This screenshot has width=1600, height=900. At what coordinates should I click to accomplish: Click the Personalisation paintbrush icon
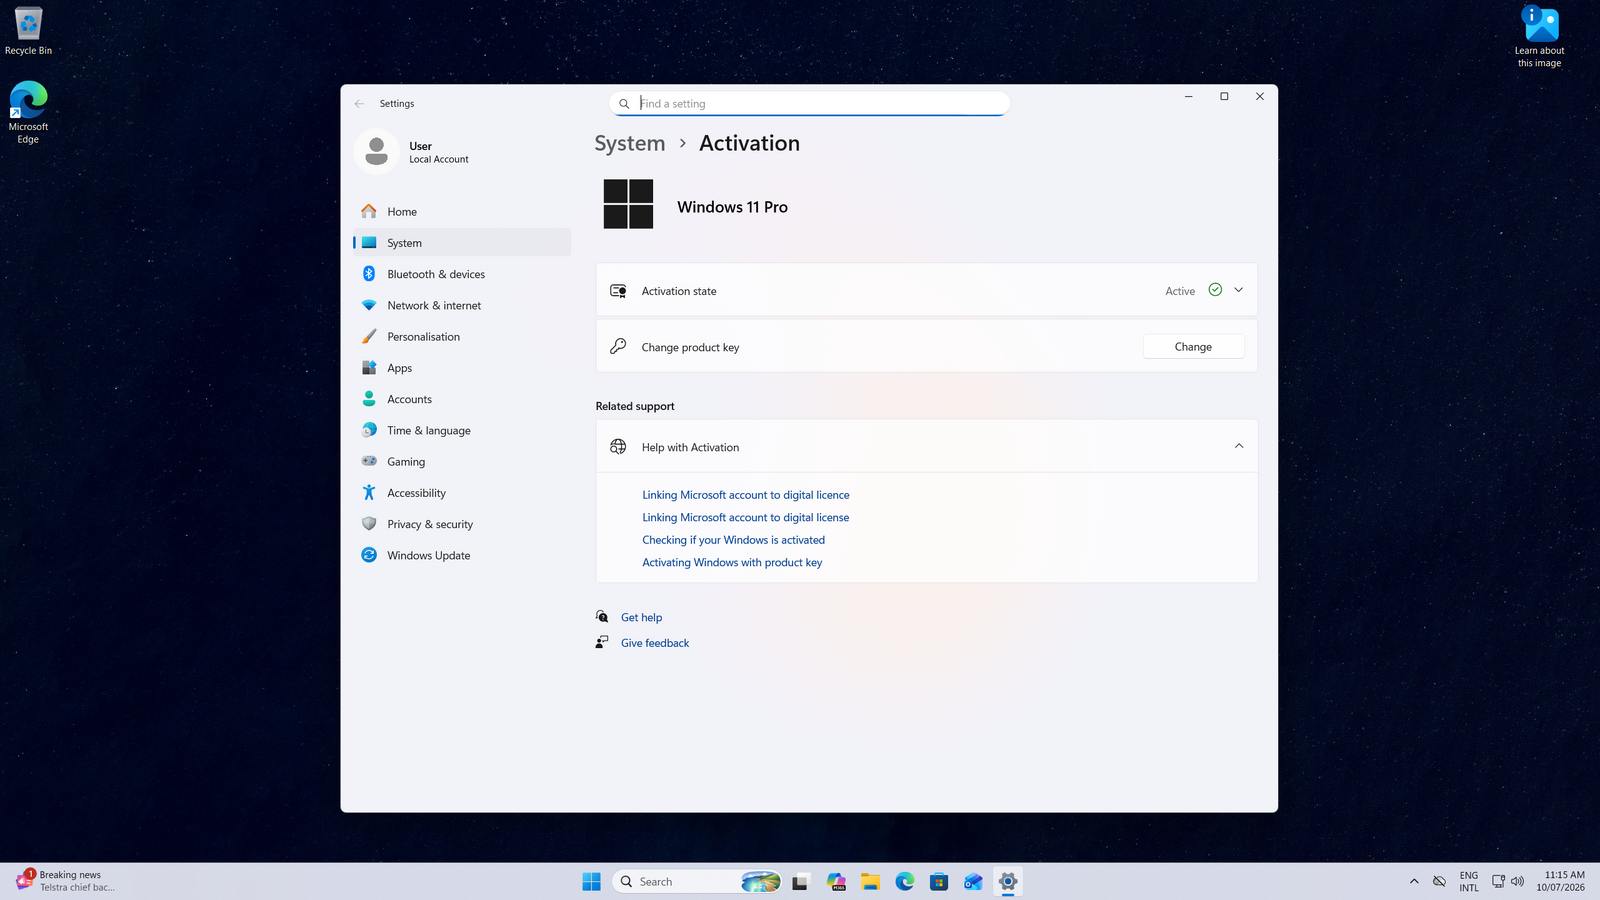[369, 336]
